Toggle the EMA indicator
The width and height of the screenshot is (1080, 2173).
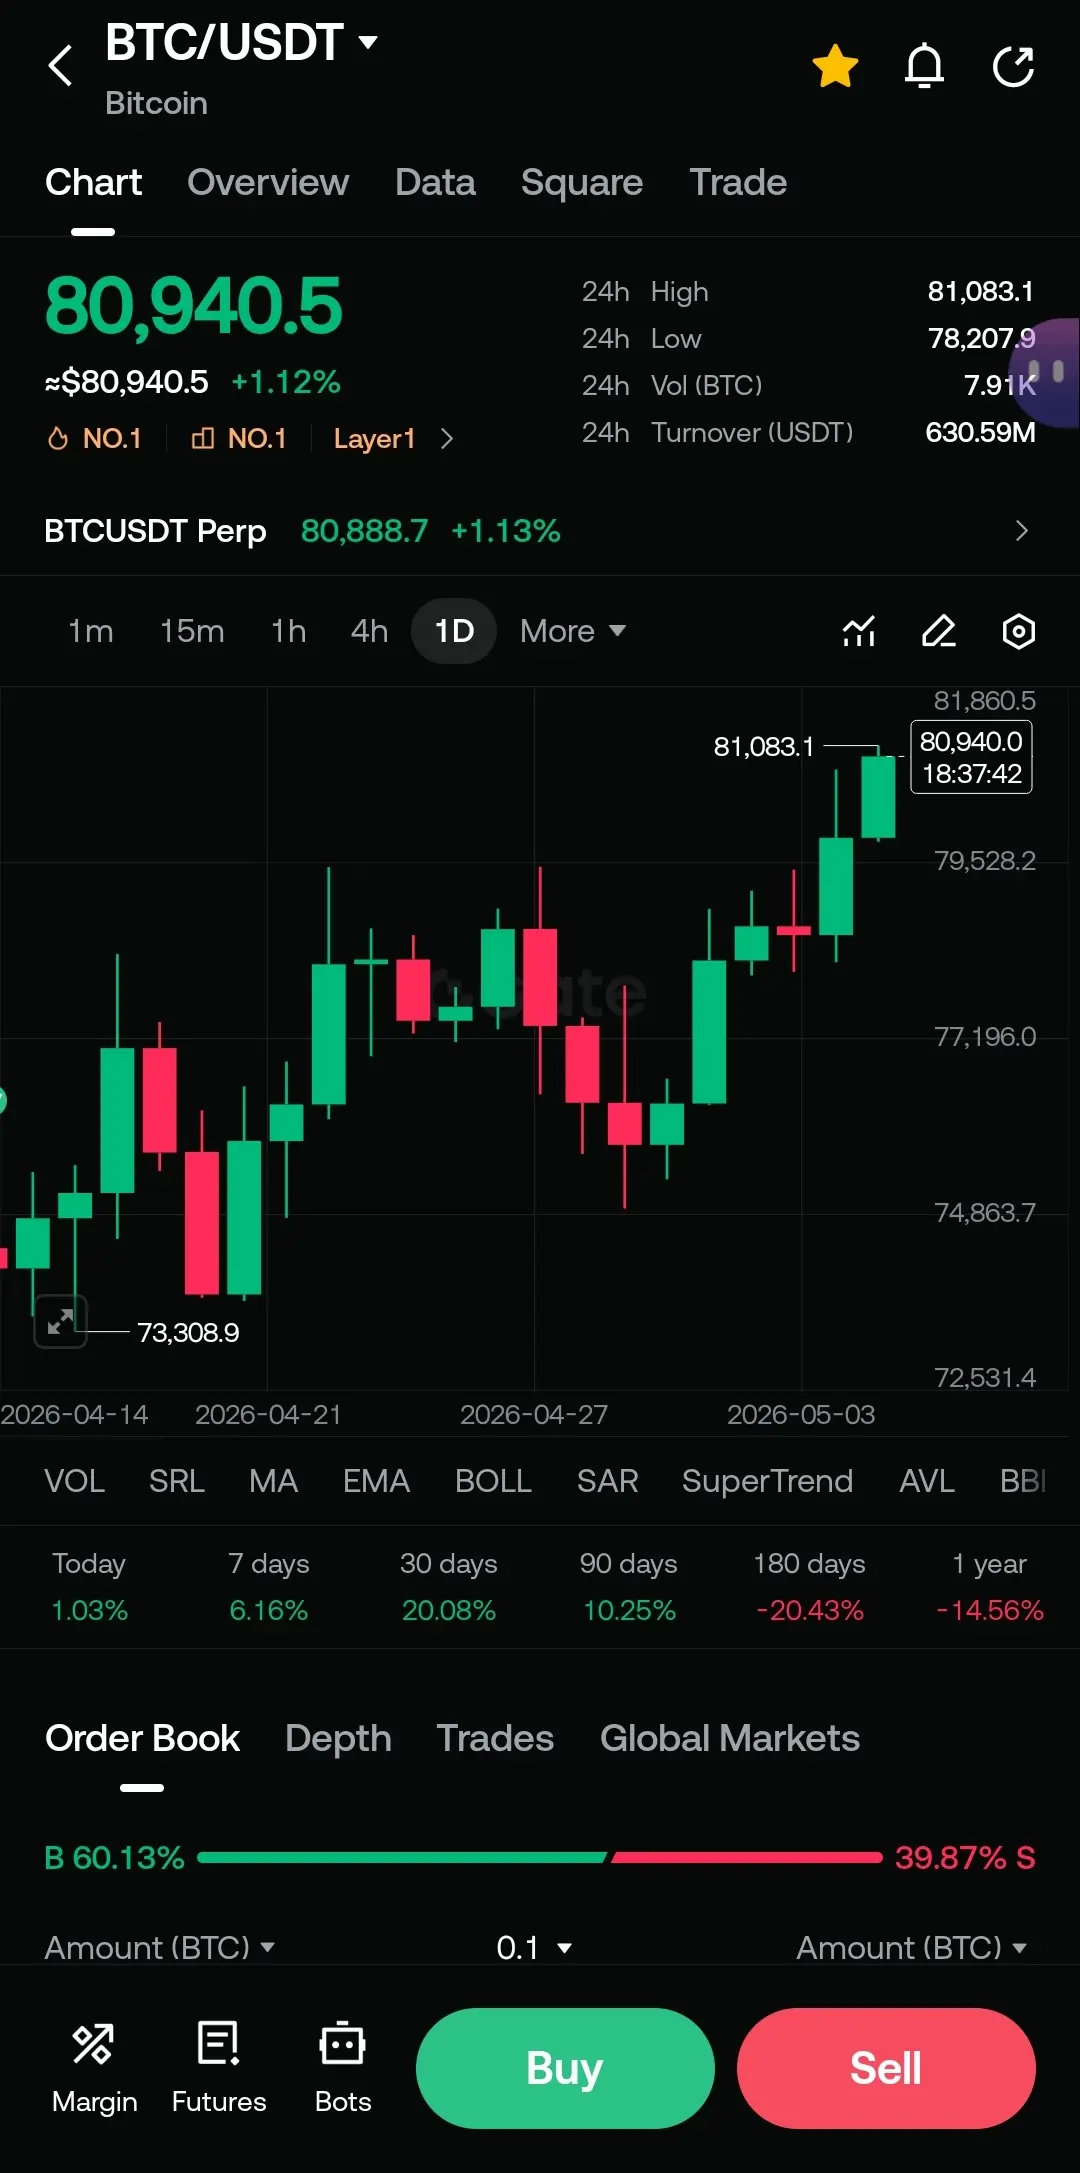[376, 1481]
